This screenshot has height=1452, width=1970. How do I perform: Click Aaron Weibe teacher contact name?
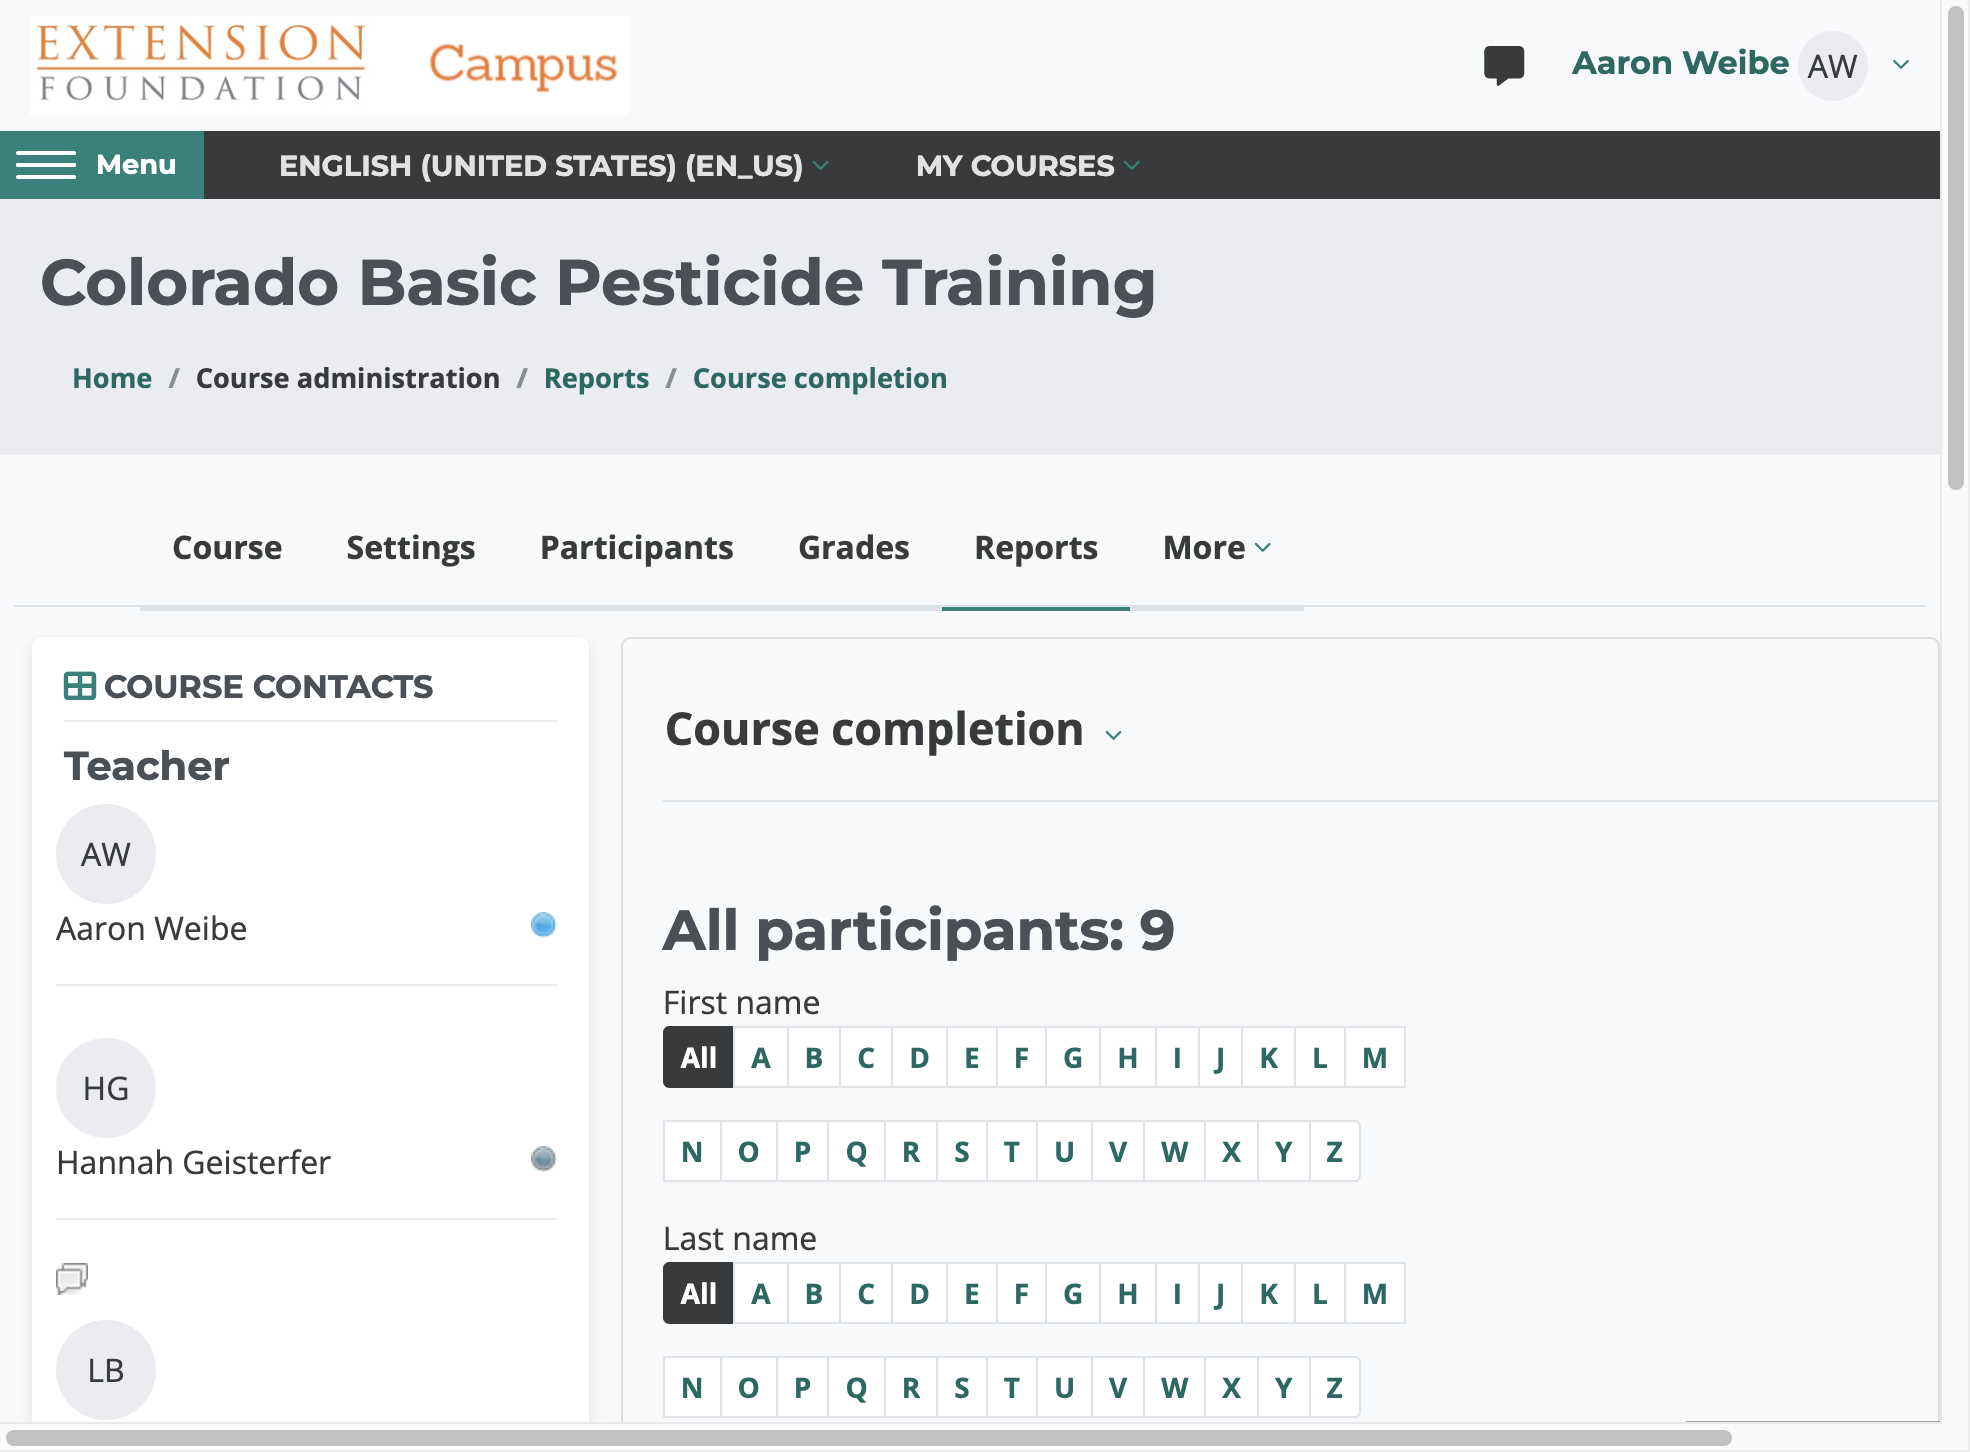click(x=151, y=928)
